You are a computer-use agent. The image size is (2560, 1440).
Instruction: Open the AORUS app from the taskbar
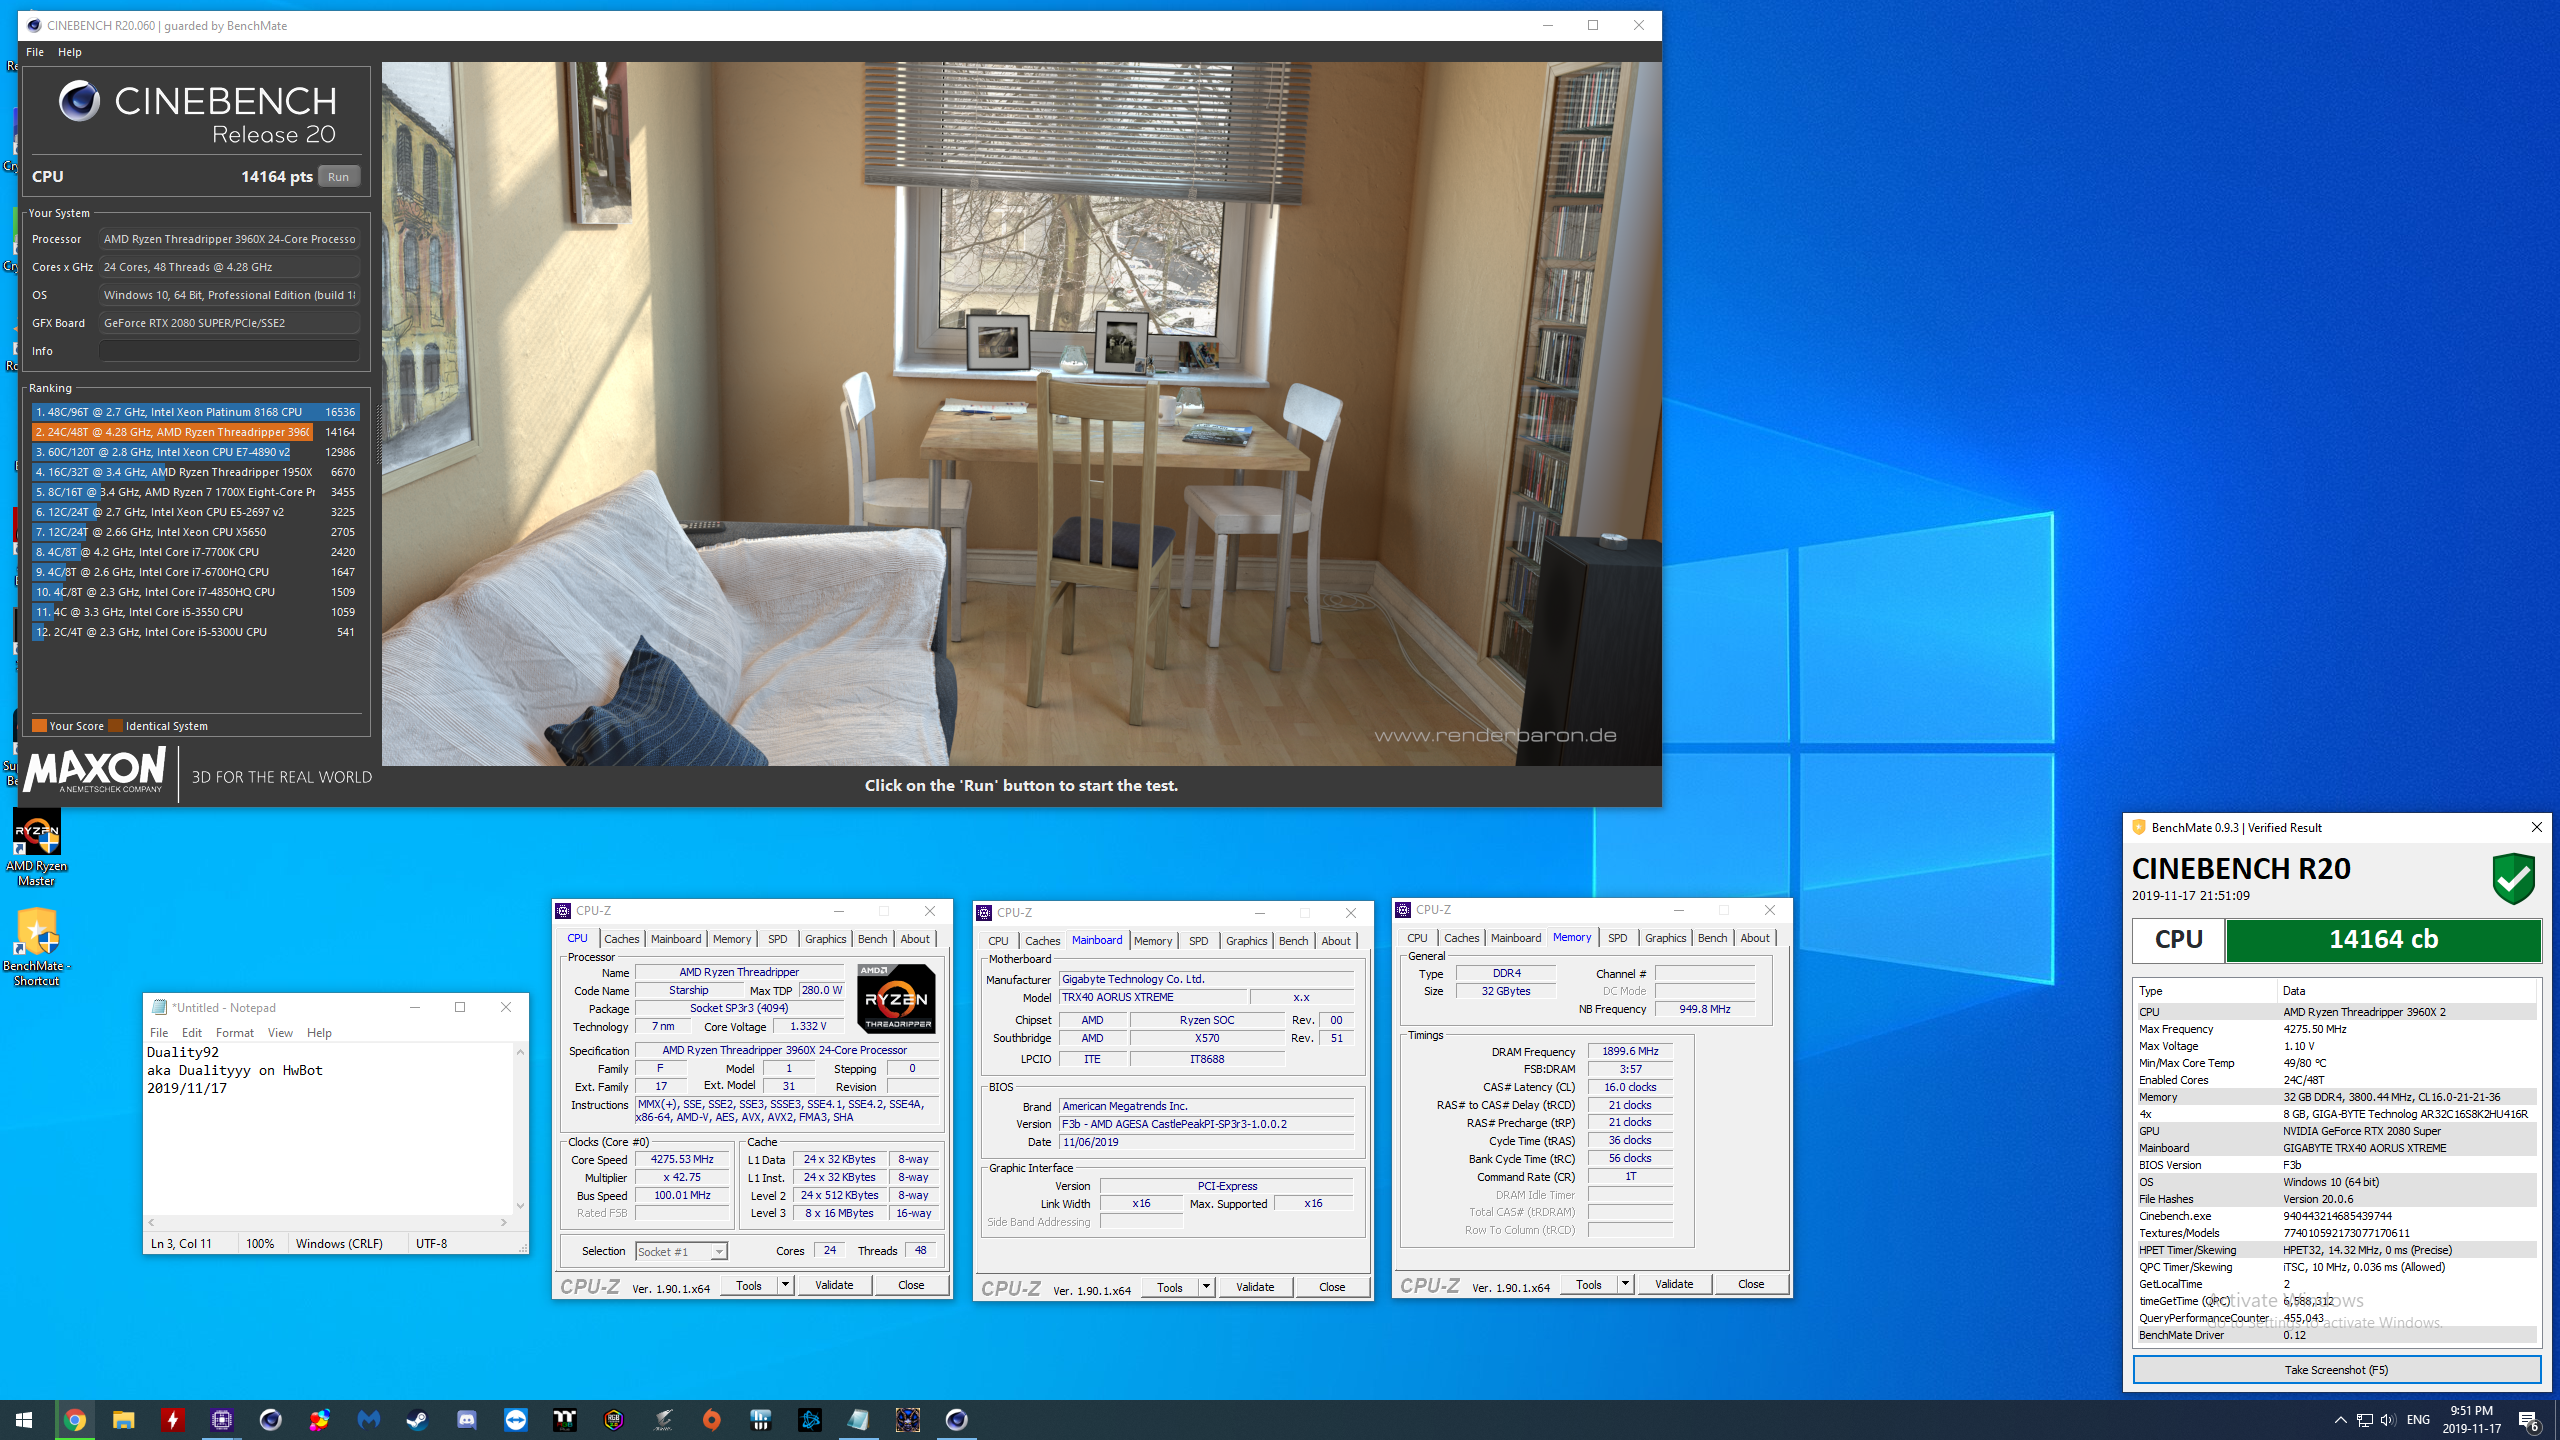tap(663, 1419)
